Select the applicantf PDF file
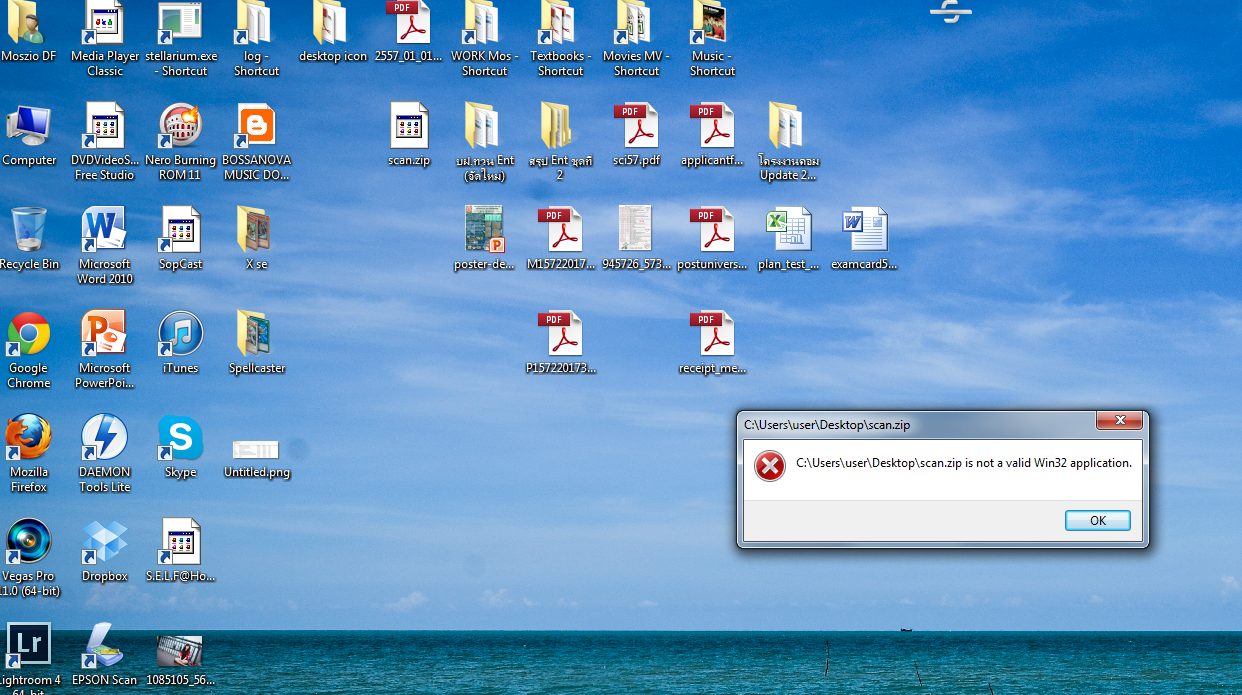1242x695 pixels. [x=713, y=126]
